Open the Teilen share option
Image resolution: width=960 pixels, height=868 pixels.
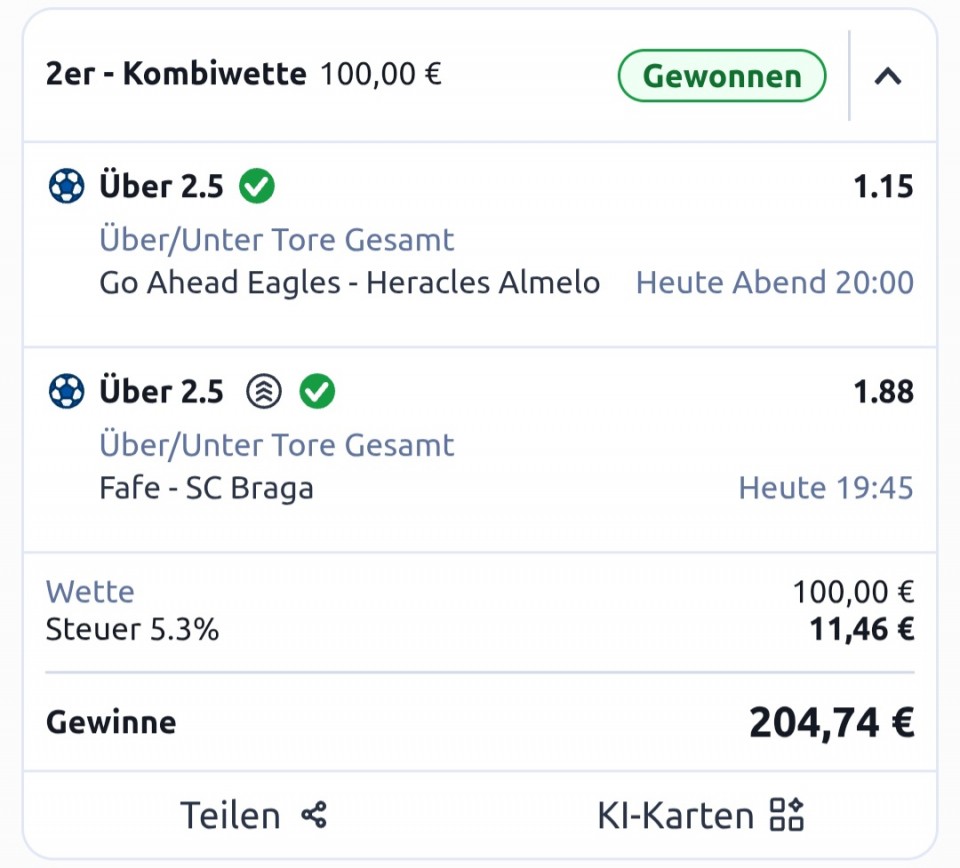(230, 816)
